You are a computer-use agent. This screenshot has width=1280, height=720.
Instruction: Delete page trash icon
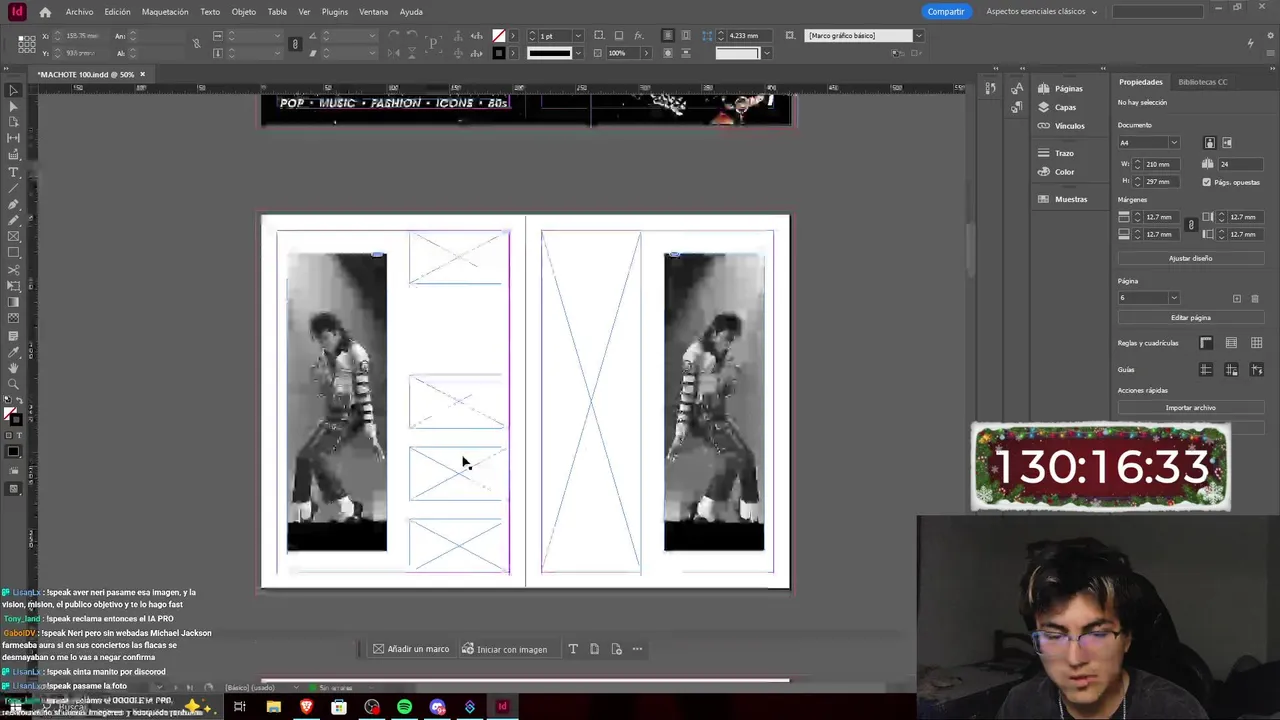[1255, 298]
